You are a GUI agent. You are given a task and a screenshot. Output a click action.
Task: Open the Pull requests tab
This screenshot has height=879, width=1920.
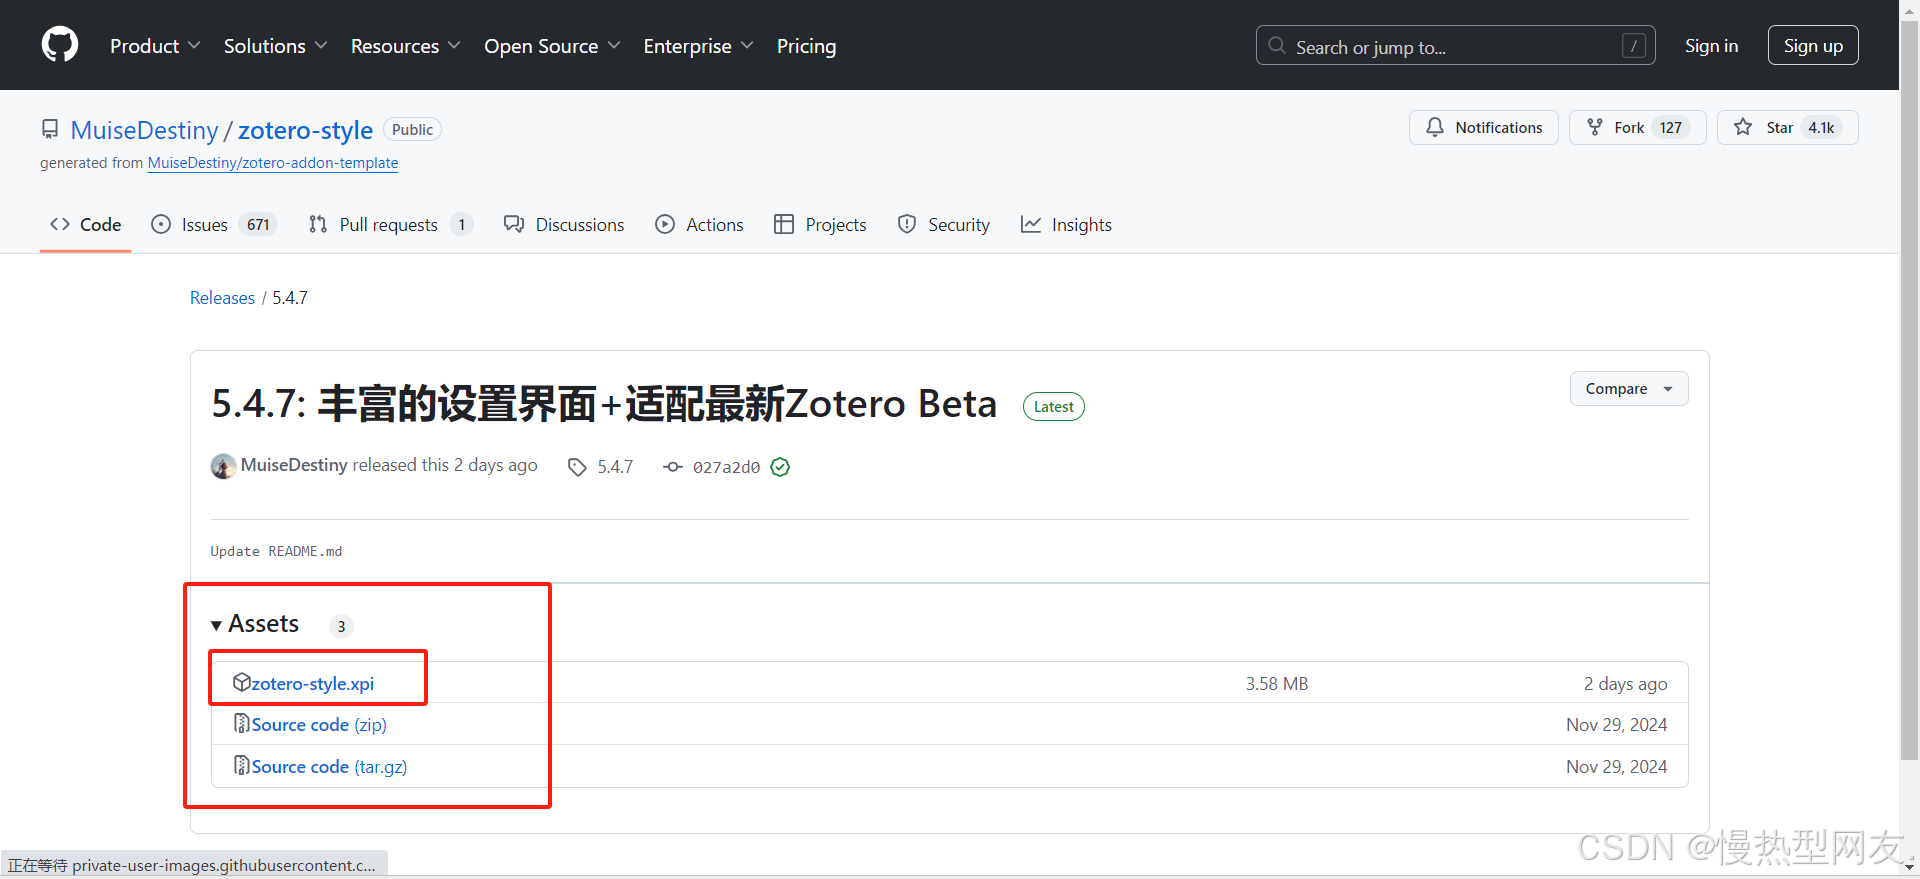click(x=390, y=225)
